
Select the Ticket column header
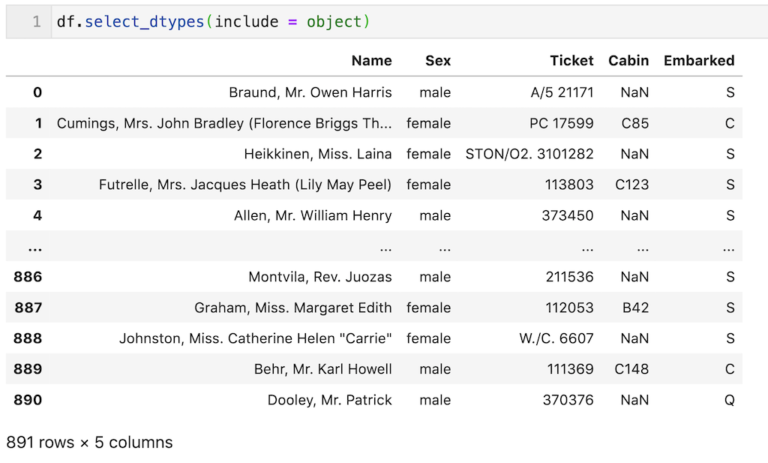[572, 61]
